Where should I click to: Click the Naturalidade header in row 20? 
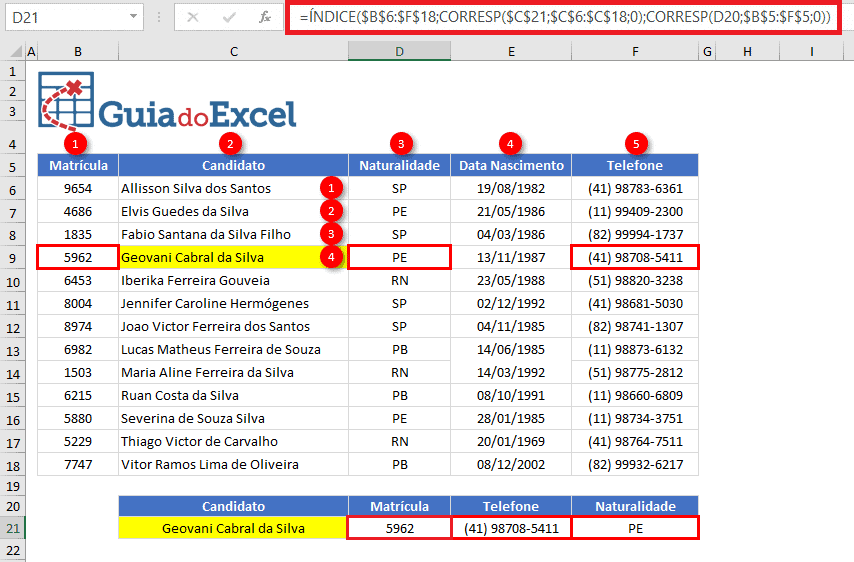[x=635, y=506]
